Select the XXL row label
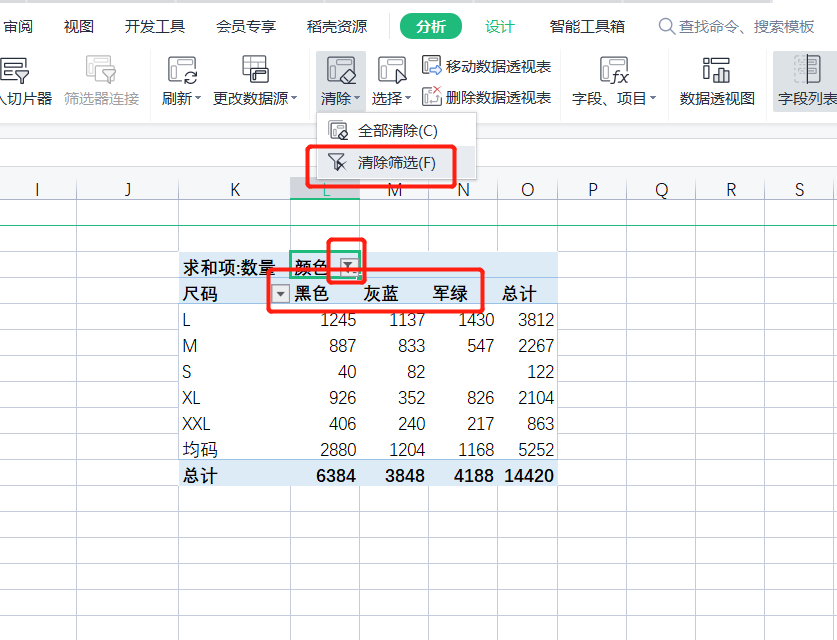 196,424
